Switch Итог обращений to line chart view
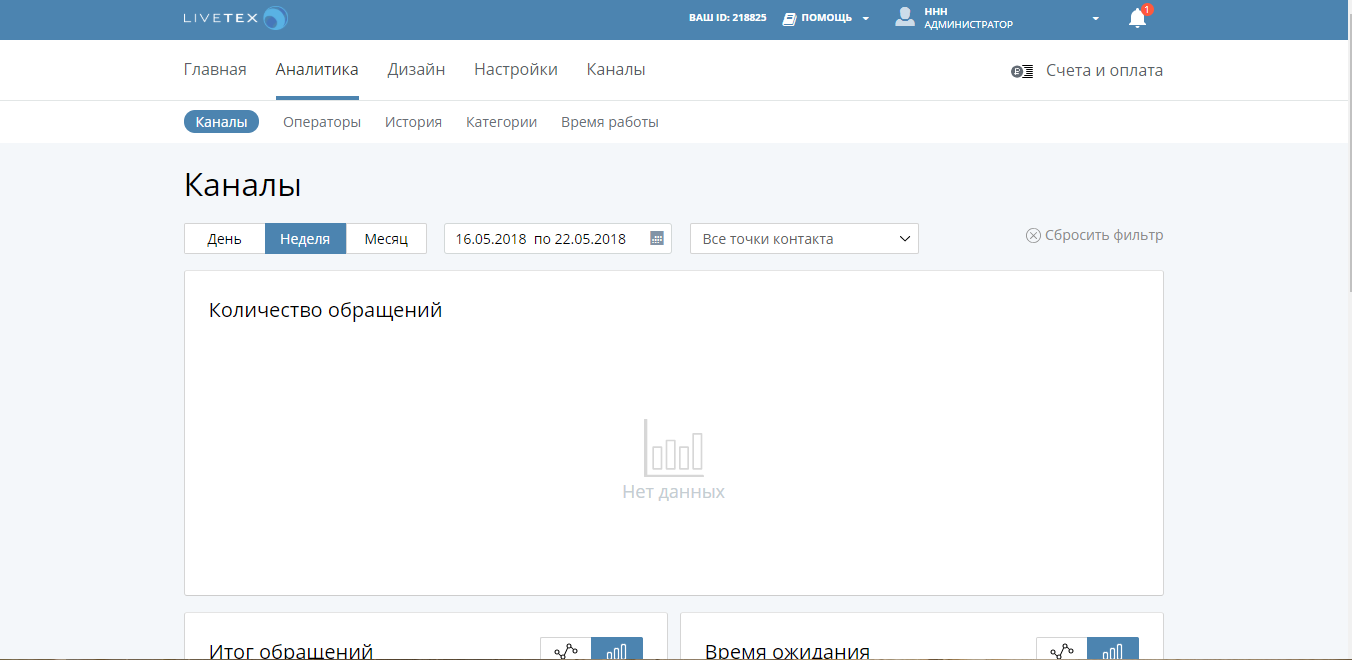This screenshot has width=1352, height=660. (x=564, y=649)
